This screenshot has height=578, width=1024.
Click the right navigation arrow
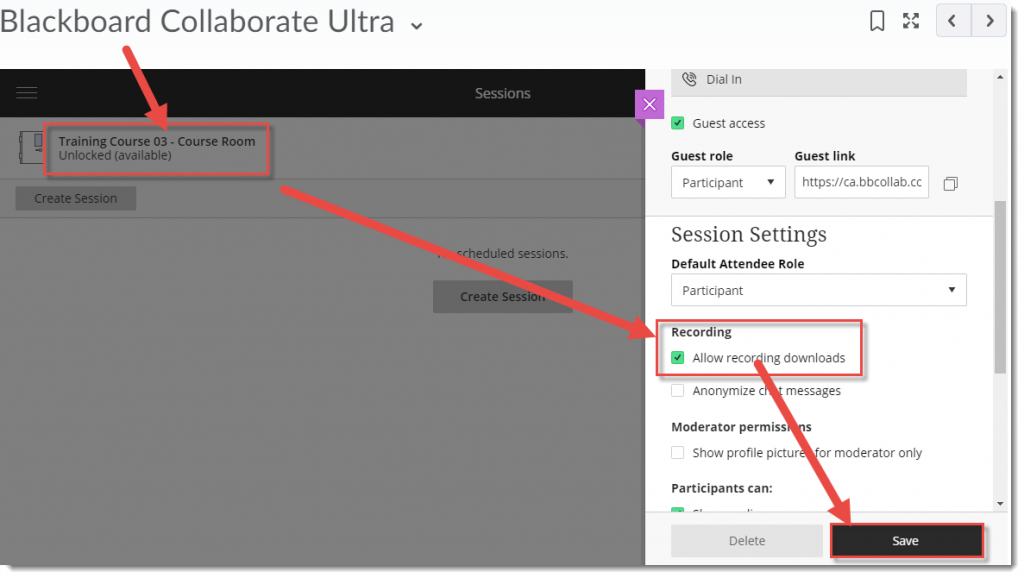point(989,20)
